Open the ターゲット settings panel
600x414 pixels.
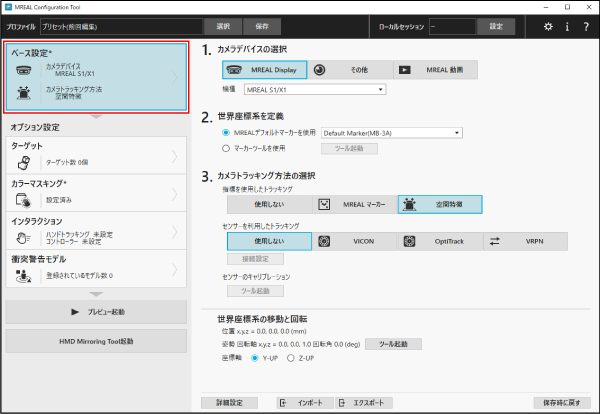pyautogui.click(x=96, y=155)
